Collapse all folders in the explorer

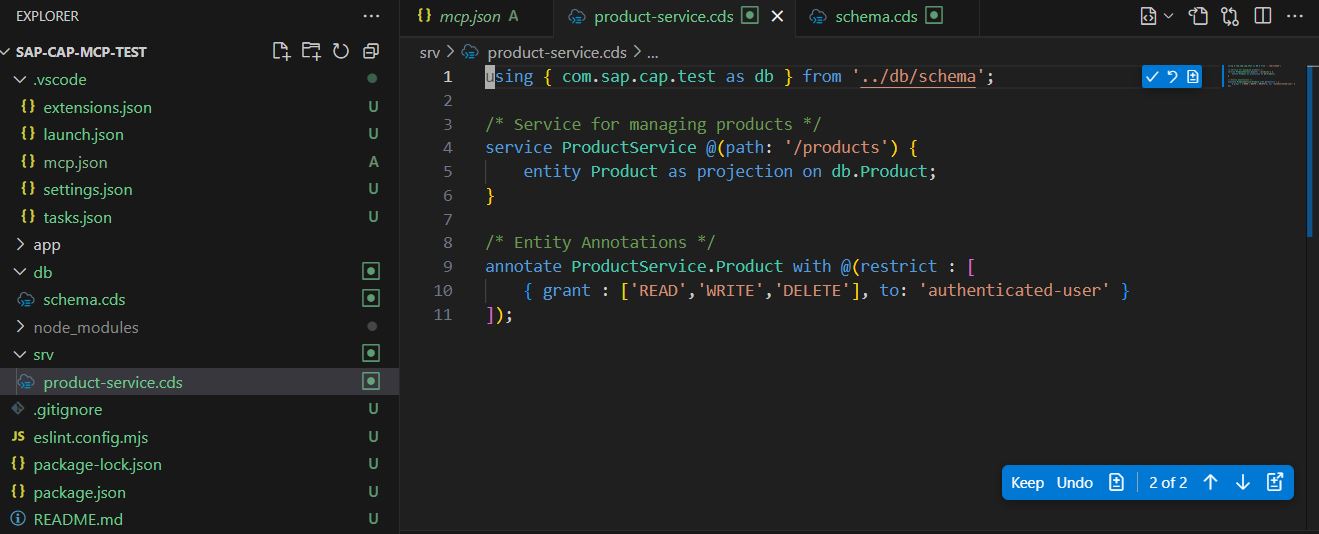coord(370,51)
